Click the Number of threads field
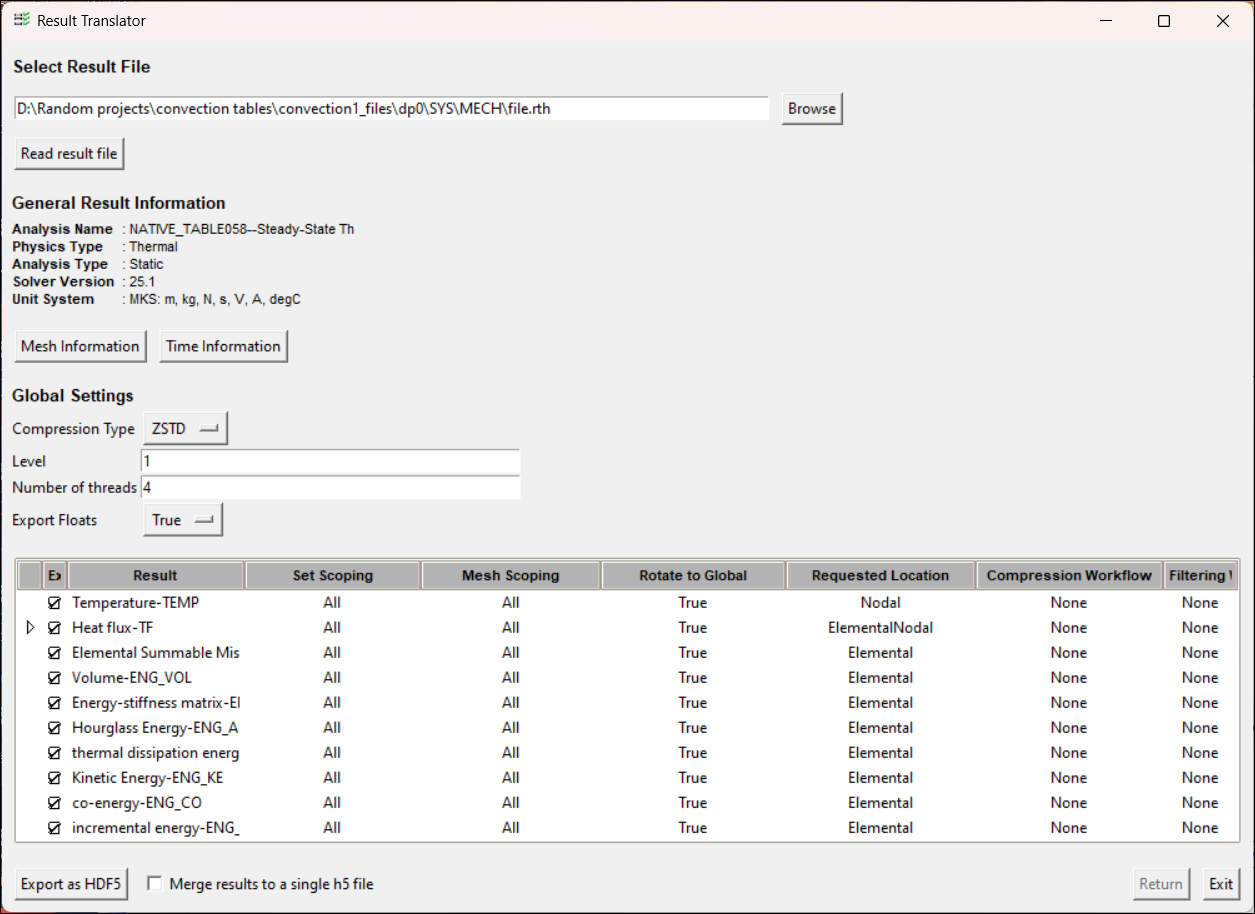This screenshot has width=1255, height=914. [330, 487]
